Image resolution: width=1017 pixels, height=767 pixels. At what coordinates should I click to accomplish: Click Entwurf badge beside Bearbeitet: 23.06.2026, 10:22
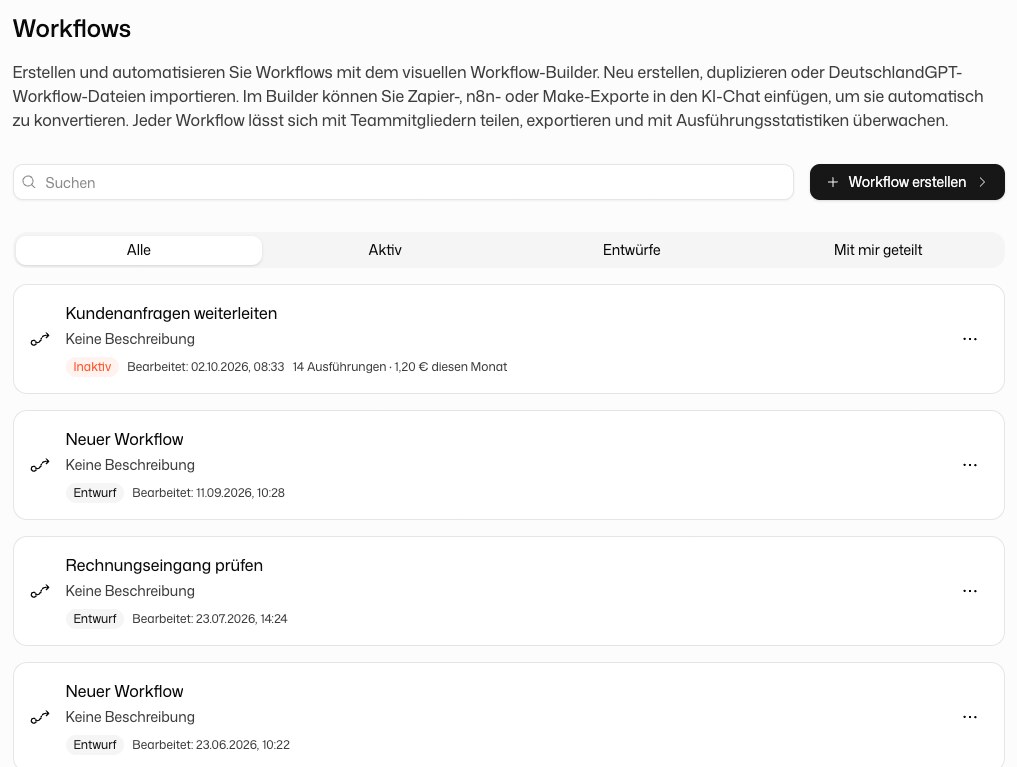pos(95,744)
